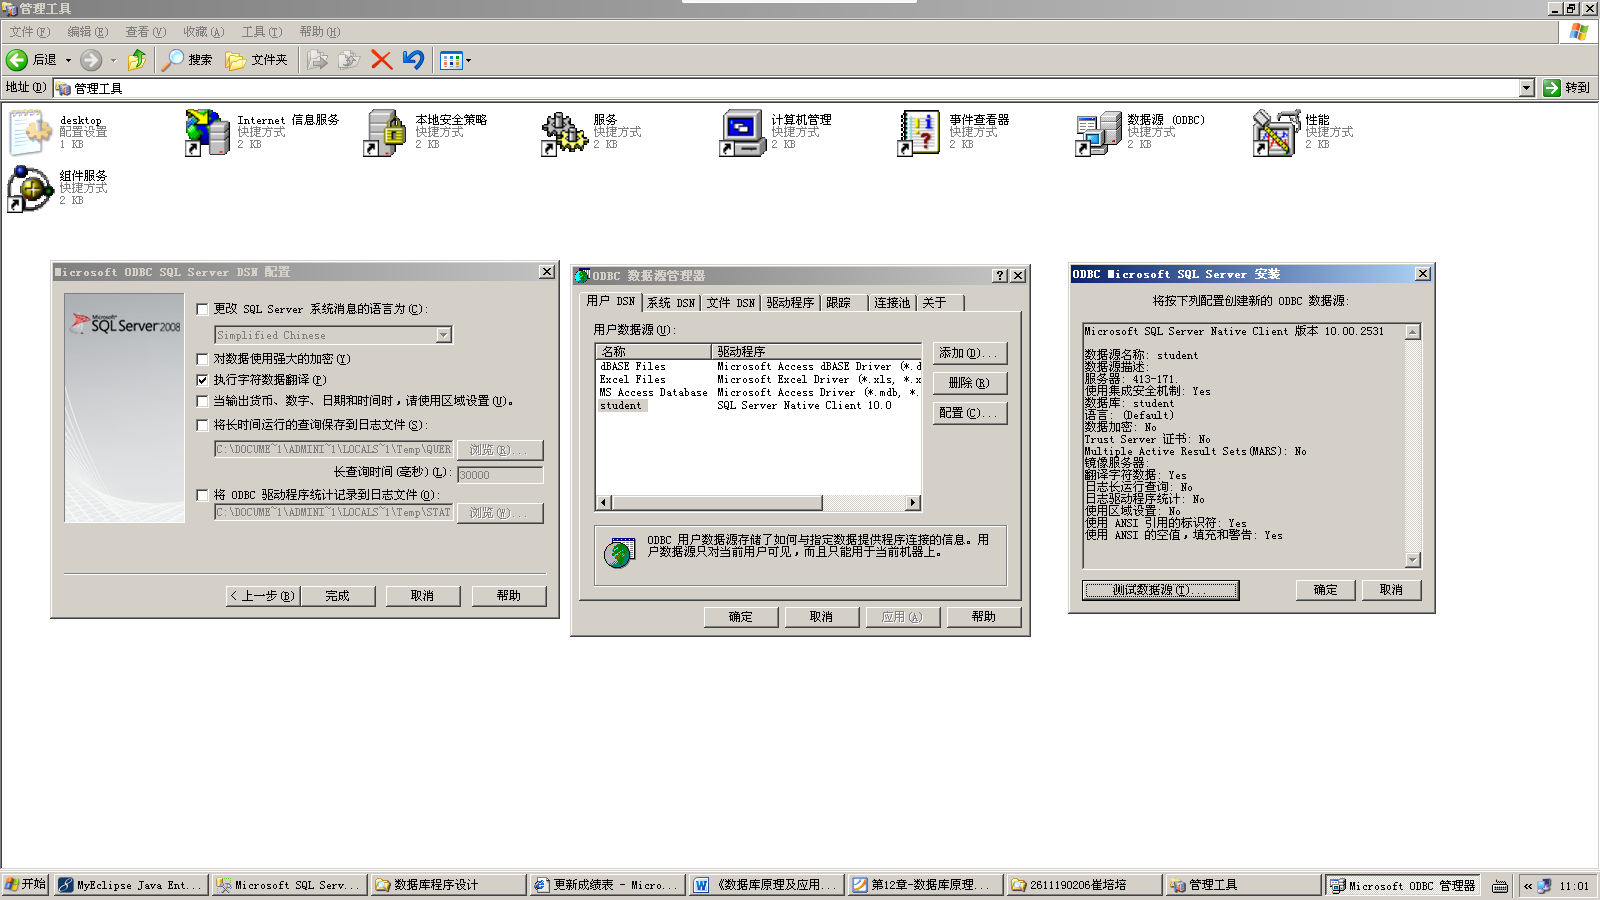1600x900 pixels.
Task: Open the Simplified Chinese language dropdown
Action: (444, 336)
